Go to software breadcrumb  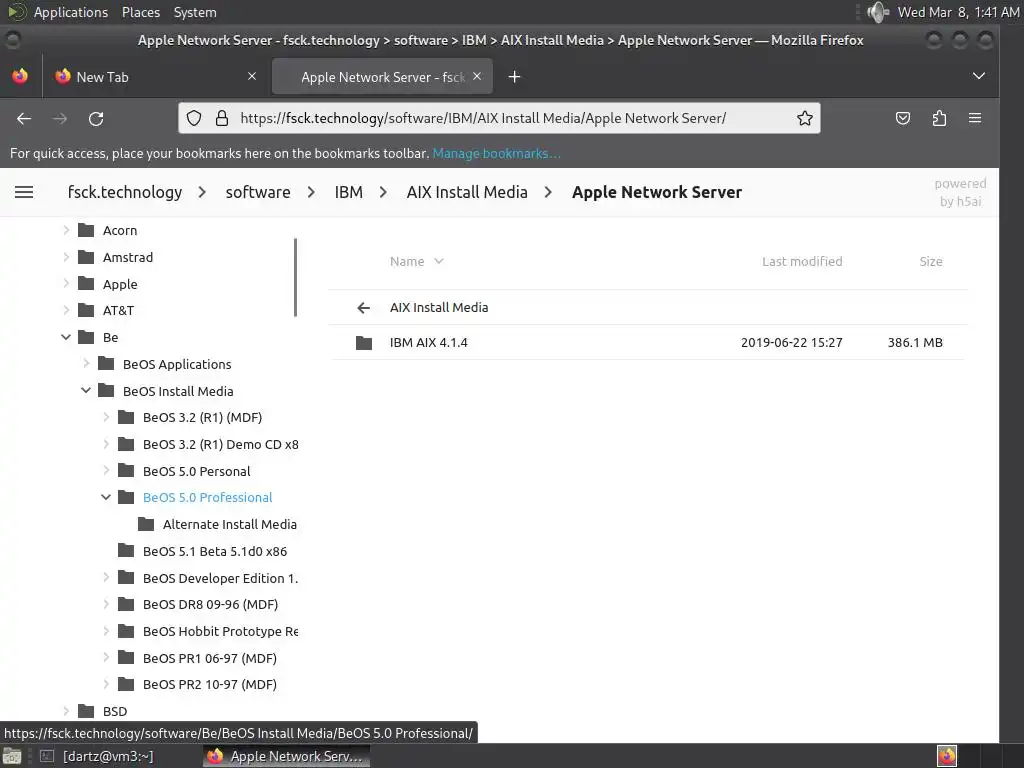(x=258, y=192)
